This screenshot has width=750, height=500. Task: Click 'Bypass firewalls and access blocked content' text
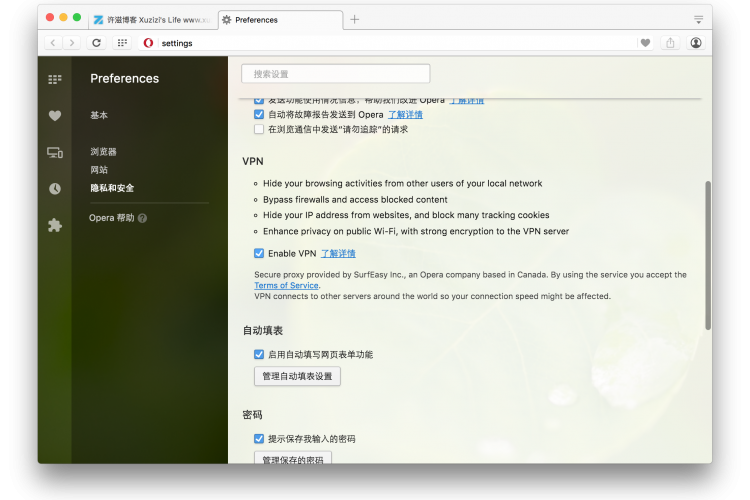355,200
